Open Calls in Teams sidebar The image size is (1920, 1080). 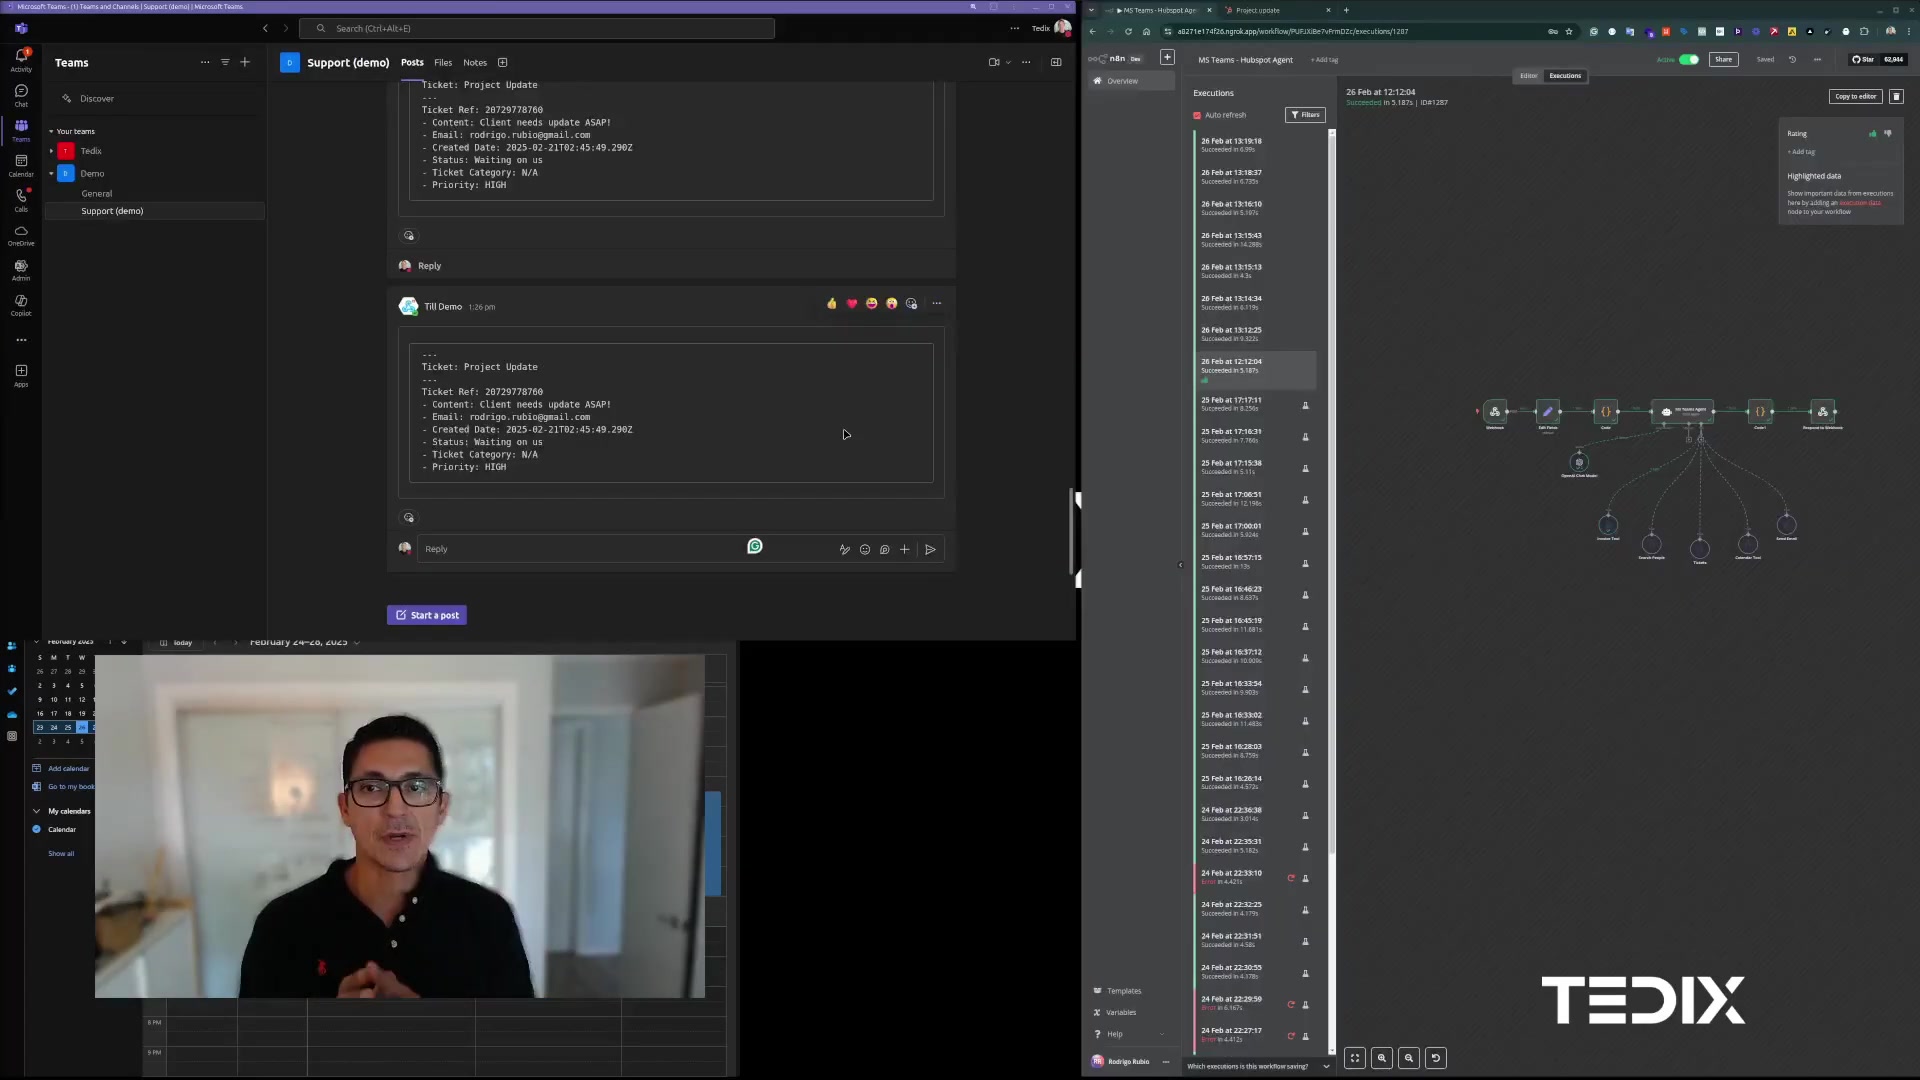21,200
